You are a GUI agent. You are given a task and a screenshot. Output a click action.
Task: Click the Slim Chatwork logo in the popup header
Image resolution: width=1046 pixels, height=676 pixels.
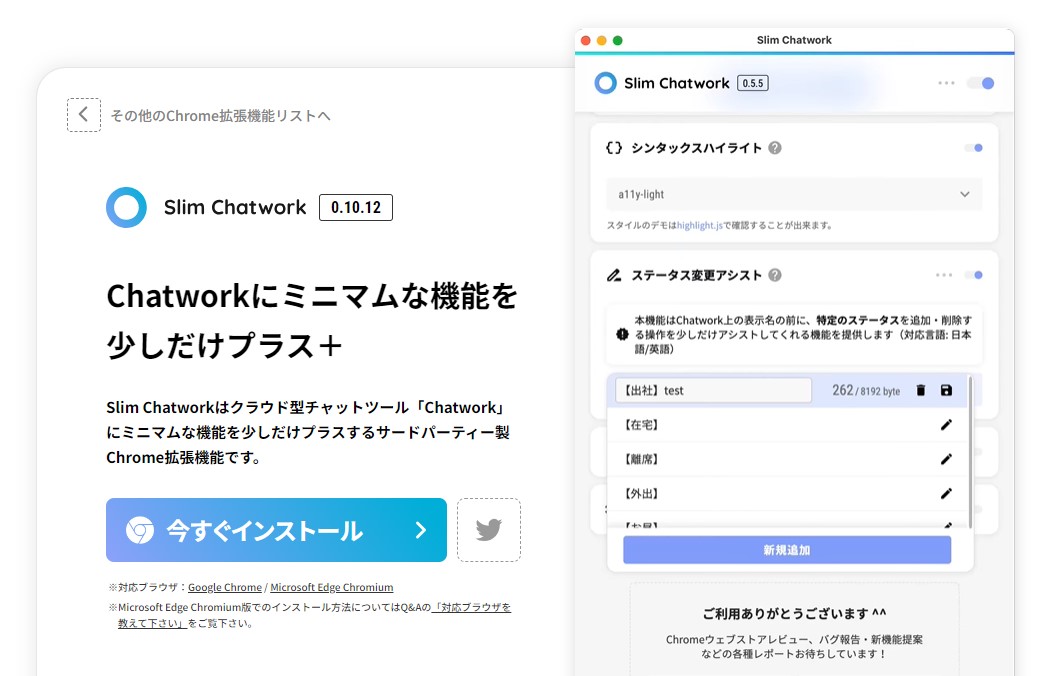pos(605,83)
